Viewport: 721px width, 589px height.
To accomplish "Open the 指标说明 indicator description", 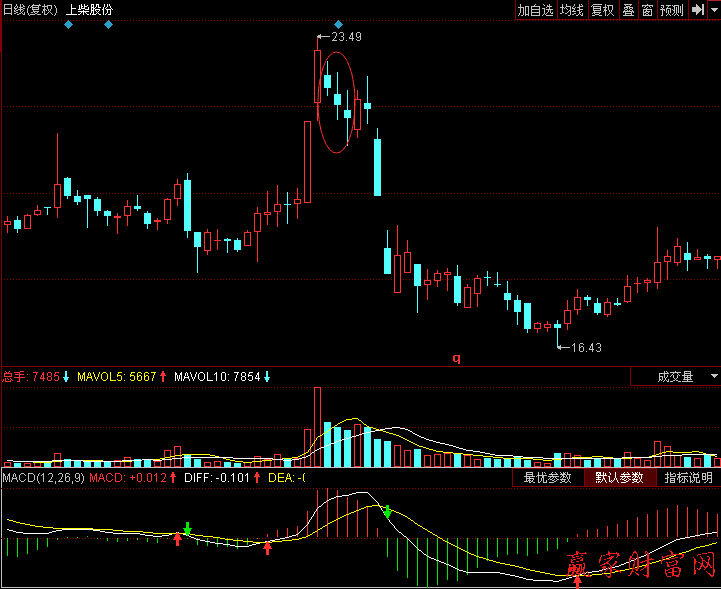I will click(x=689, y=478).
